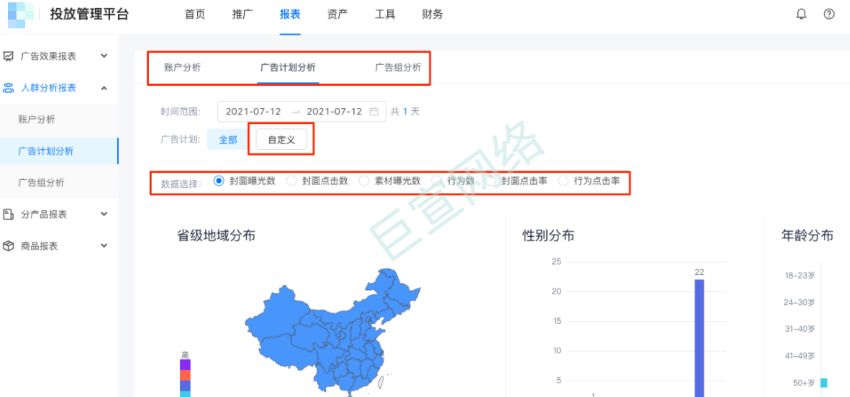
Task: Click the 50+岁 age bar
Action: point(824,383)
